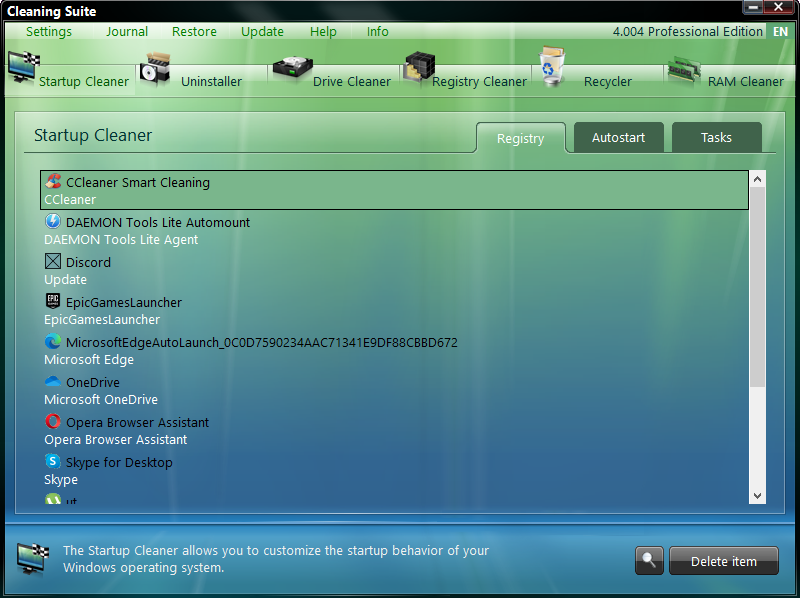Minimize the Cleaning Suite window
Viewport: 800px width, 598px height.
(x=753, y=7)
